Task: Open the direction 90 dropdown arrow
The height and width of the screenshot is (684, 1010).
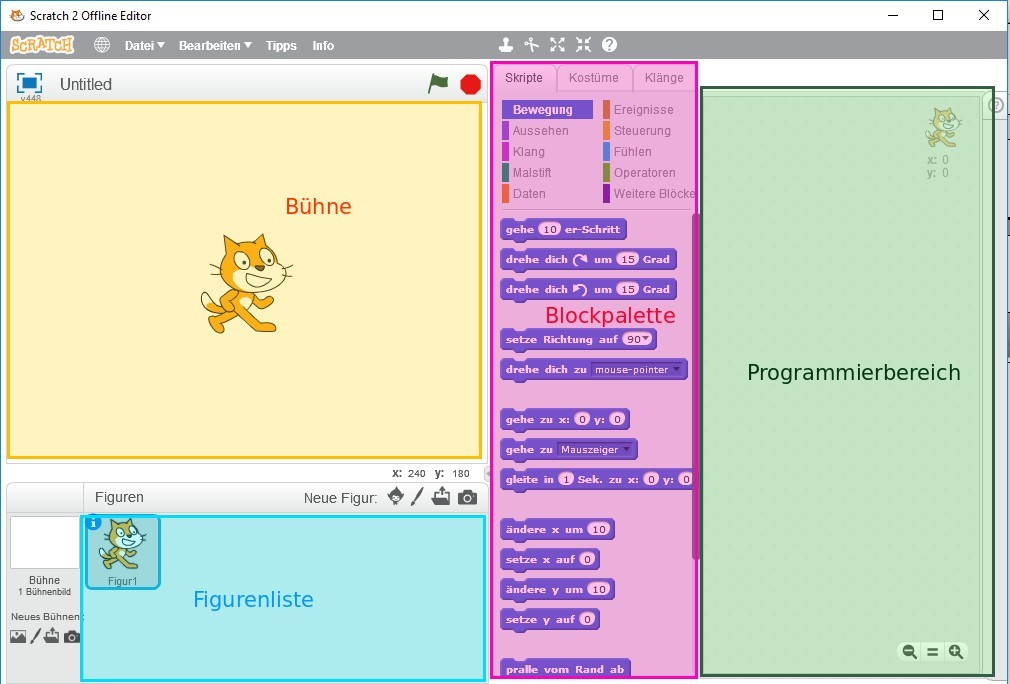Action: (x=646, y=338)
